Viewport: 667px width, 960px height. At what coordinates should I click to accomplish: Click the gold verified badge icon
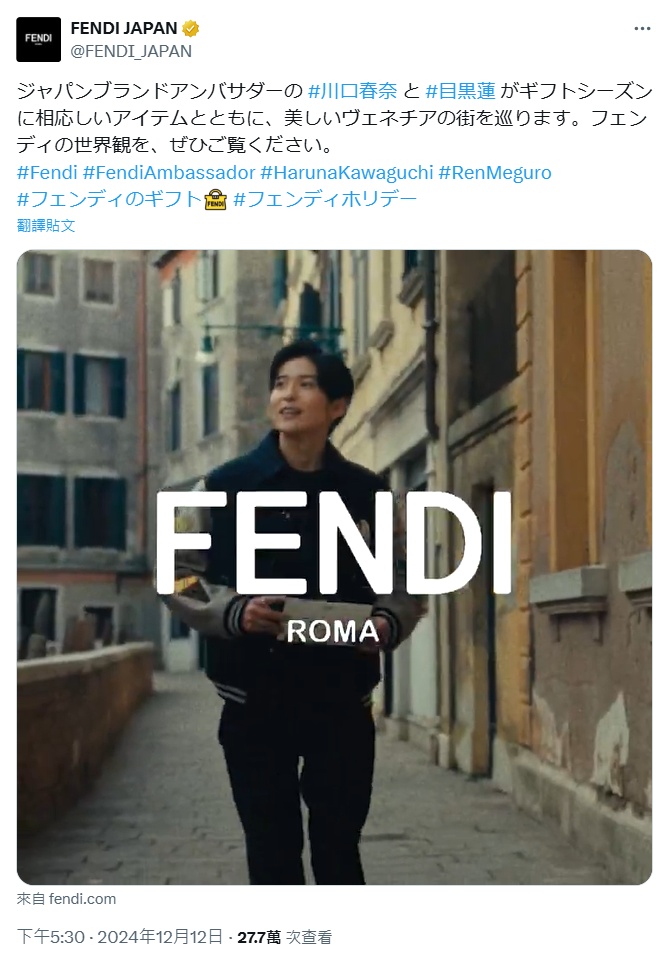190,28
